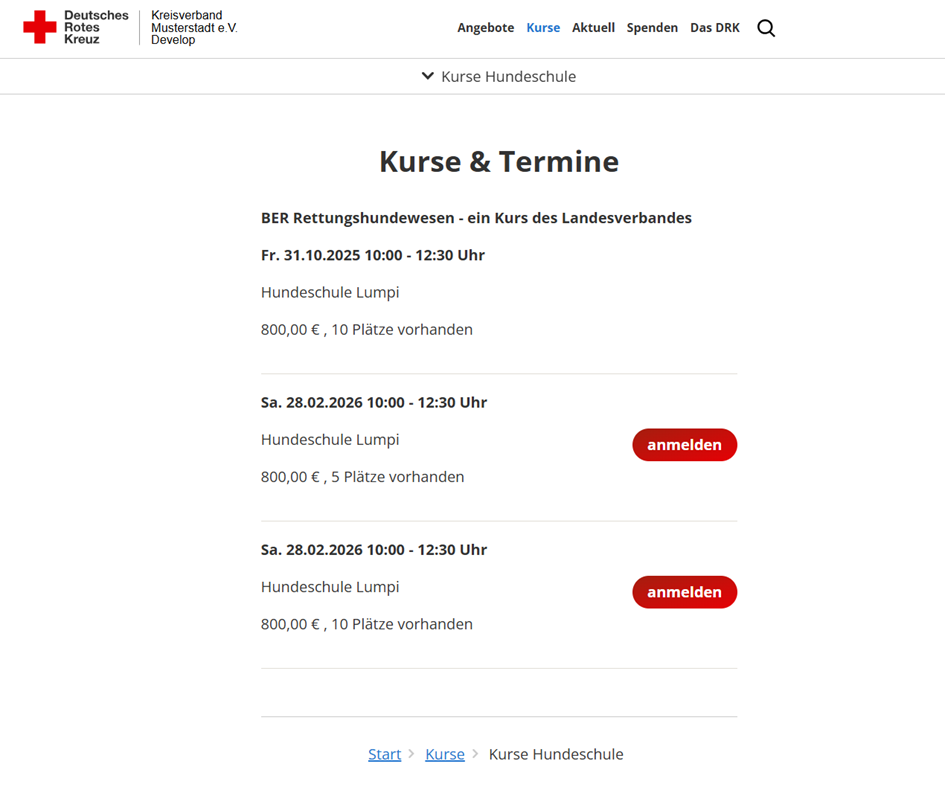Image resolution: width=945 pixels, height=793 pixels.
Task: Click the Fr. 31.10.2025 date line
Action: 372,255
